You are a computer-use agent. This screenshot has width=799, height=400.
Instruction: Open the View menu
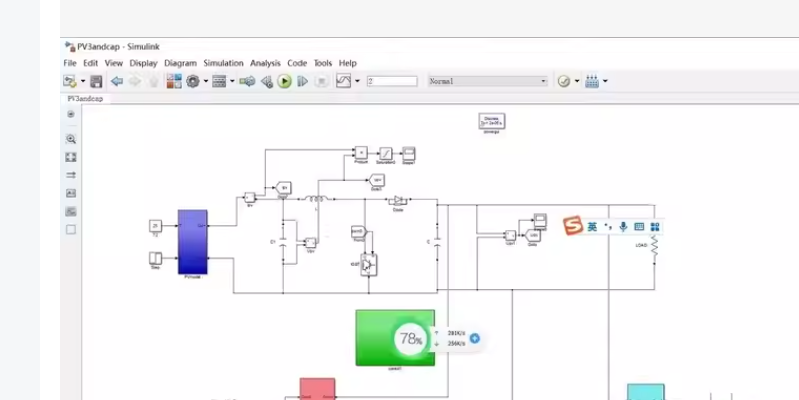[x=114, y=63]
